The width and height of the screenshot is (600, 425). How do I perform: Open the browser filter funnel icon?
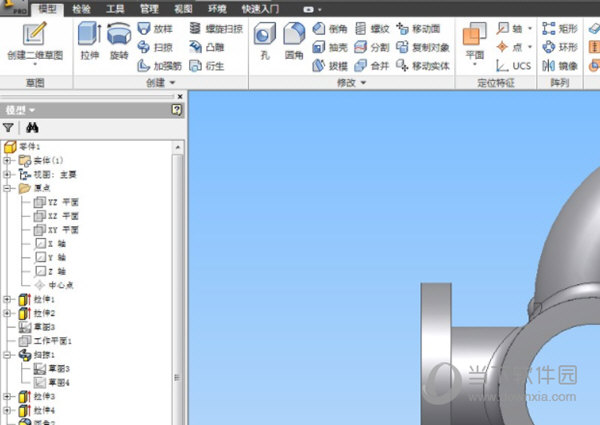pos(8,127)
